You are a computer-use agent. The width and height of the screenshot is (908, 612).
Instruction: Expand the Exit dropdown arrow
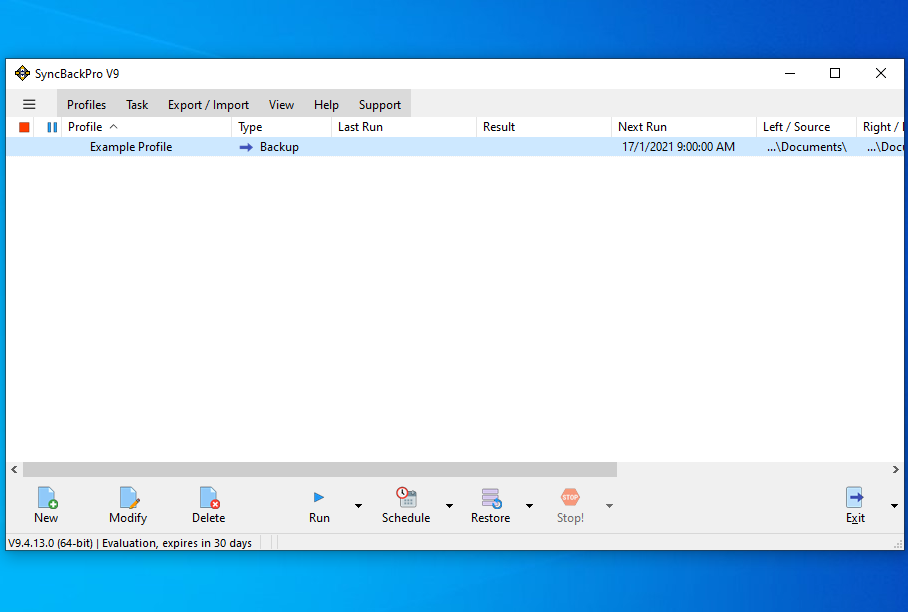point(893,506)
